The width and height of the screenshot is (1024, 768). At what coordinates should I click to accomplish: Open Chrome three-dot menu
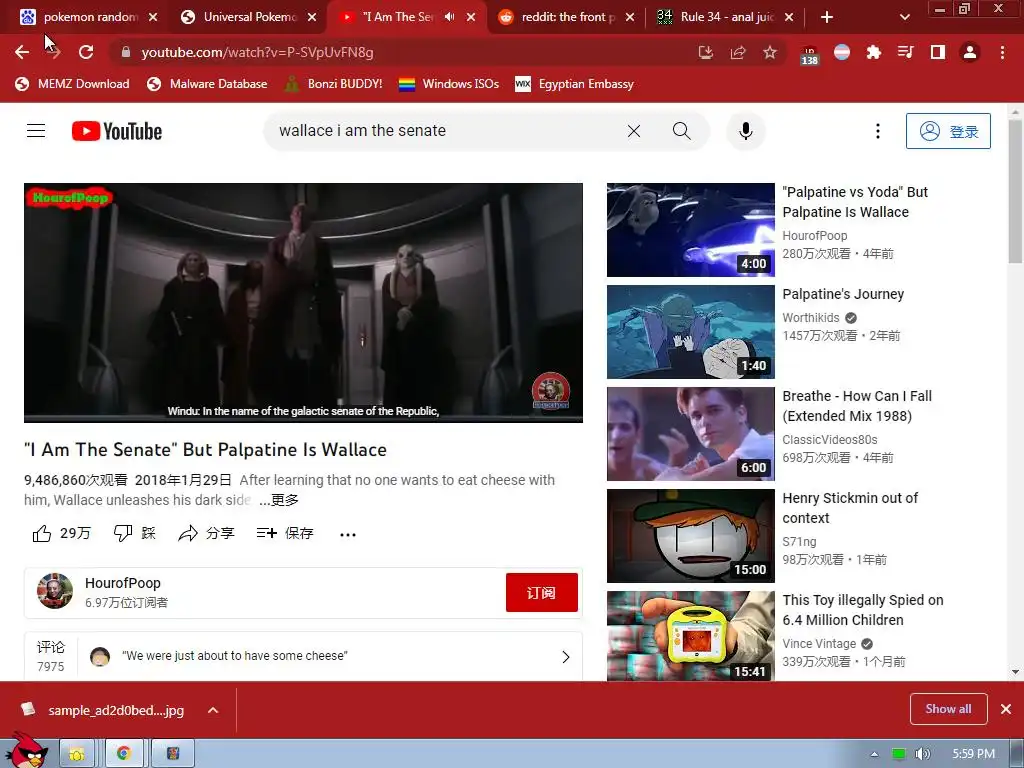(1002, 52)
